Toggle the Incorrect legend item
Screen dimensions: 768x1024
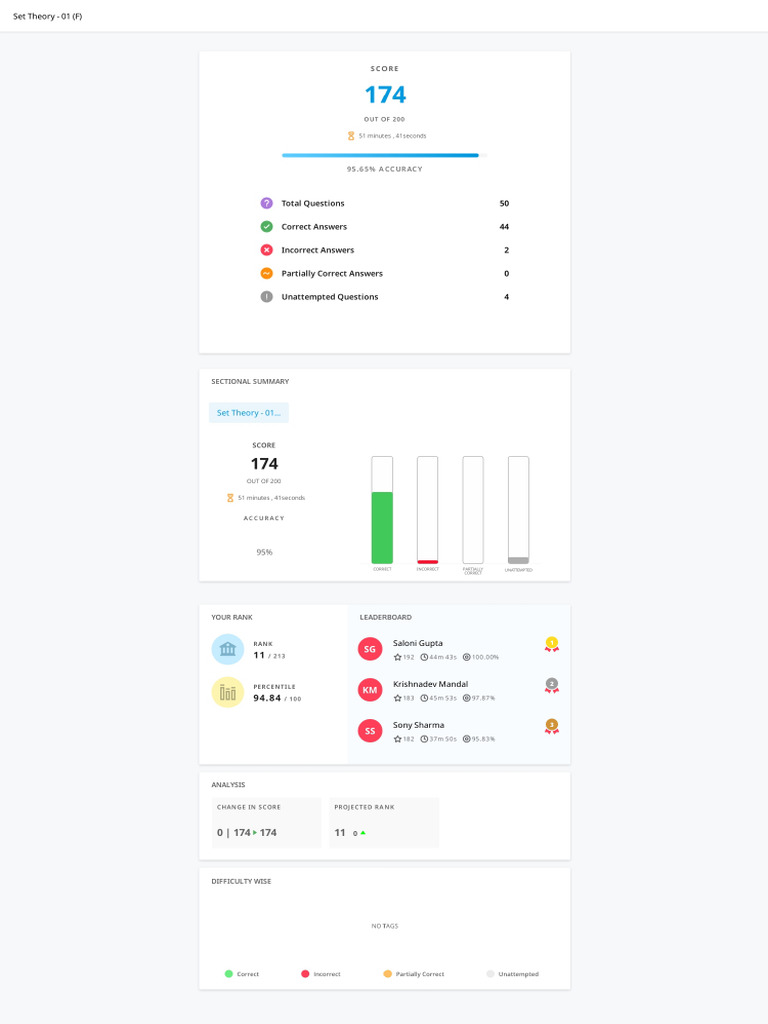coord(321,974)
